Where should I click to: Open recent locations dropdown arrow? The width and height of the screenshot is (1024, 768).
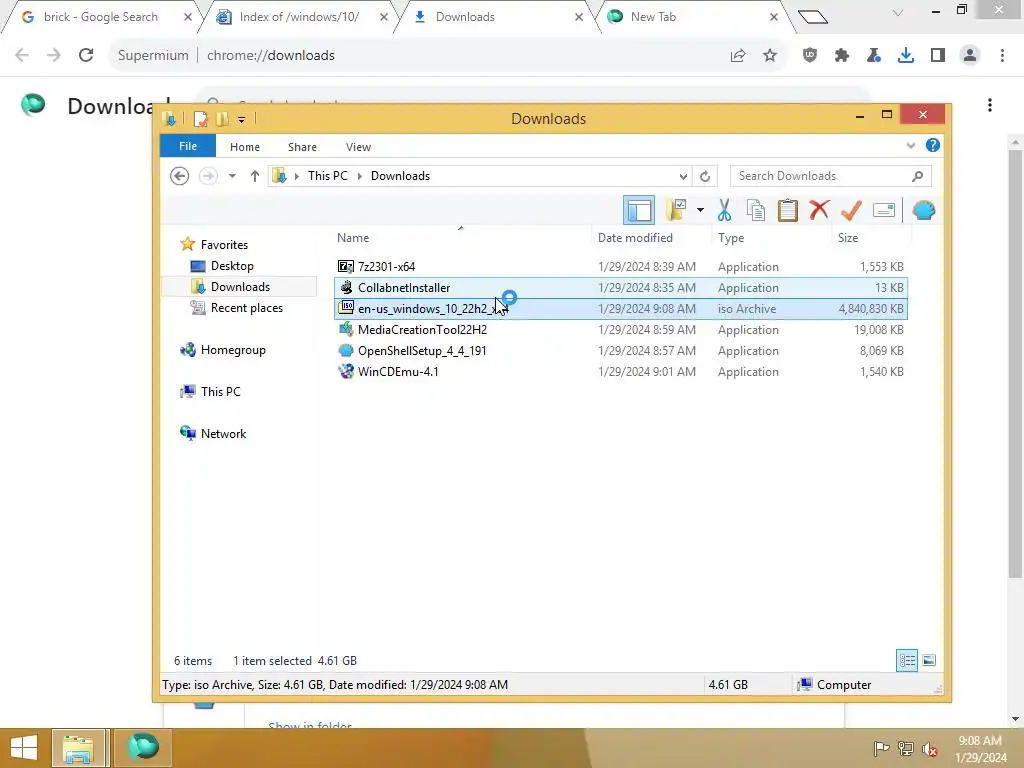pyautogui.click(x=232, y=176)
